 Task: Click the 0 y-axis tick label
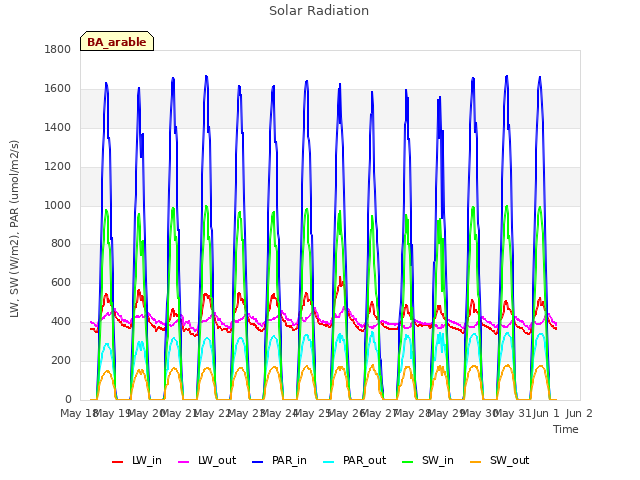[x=68, y=399]
